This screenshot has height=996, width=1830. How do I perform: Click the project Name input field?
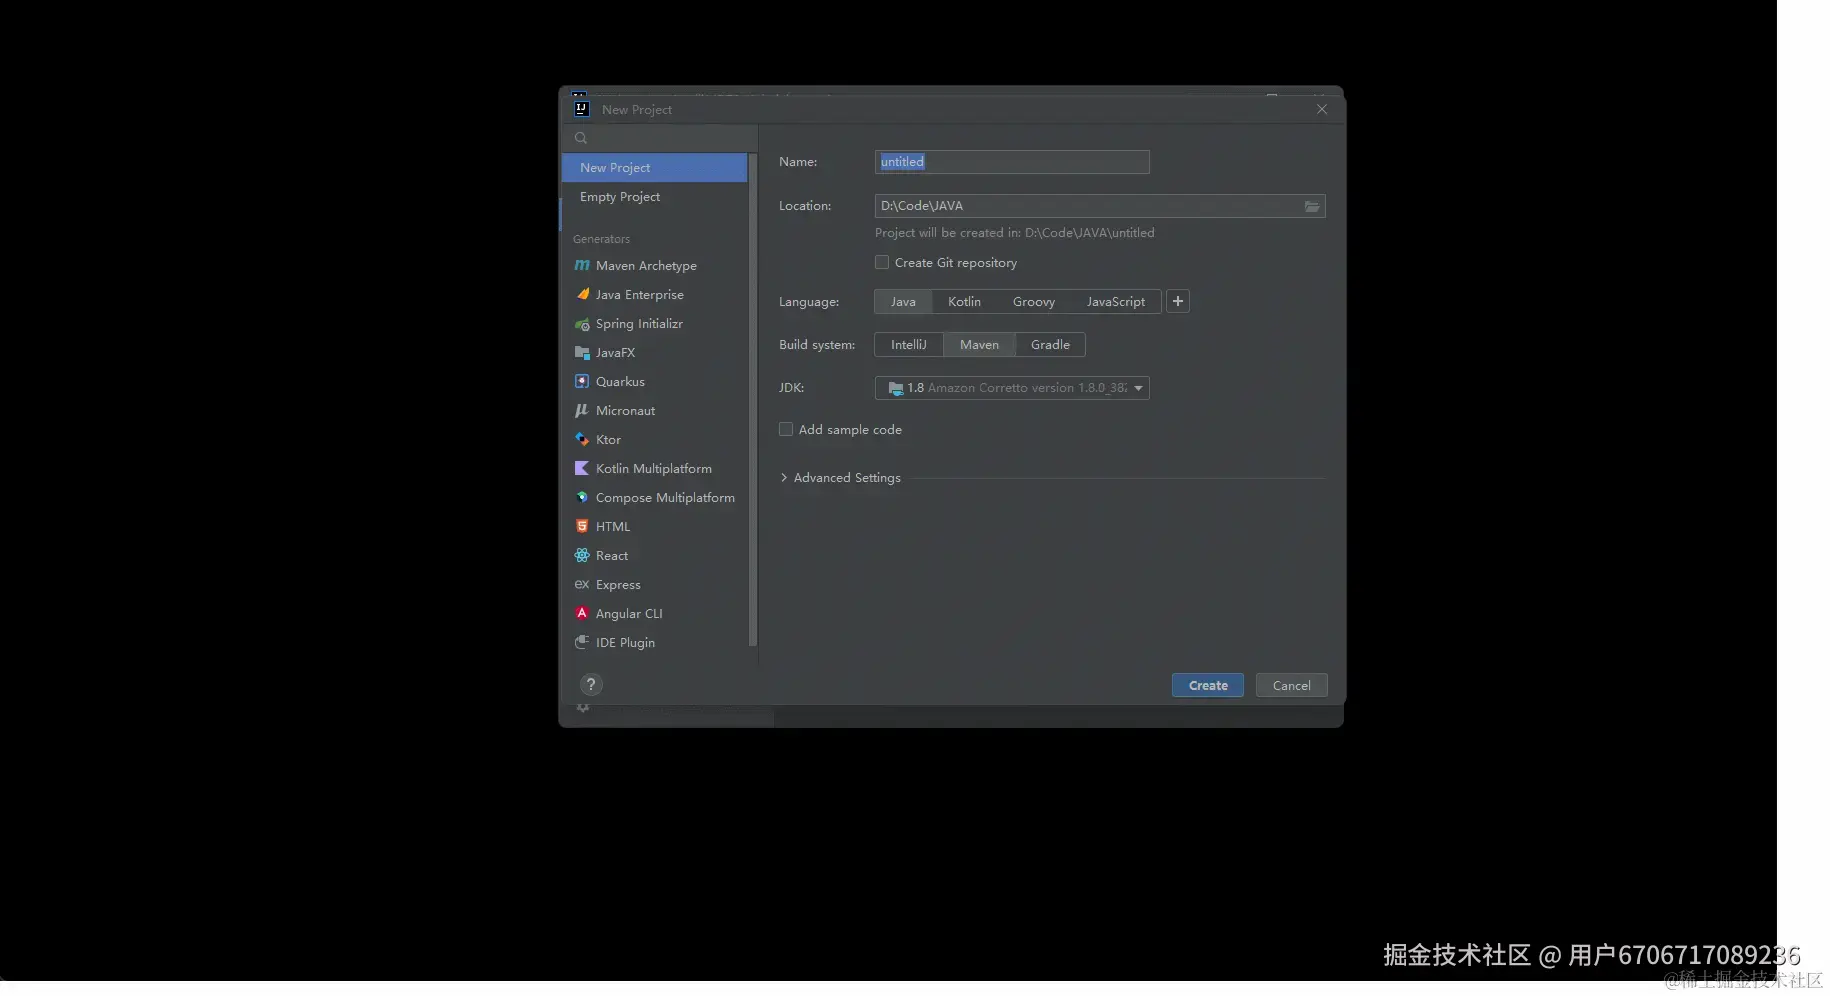tap(1012, 162)
